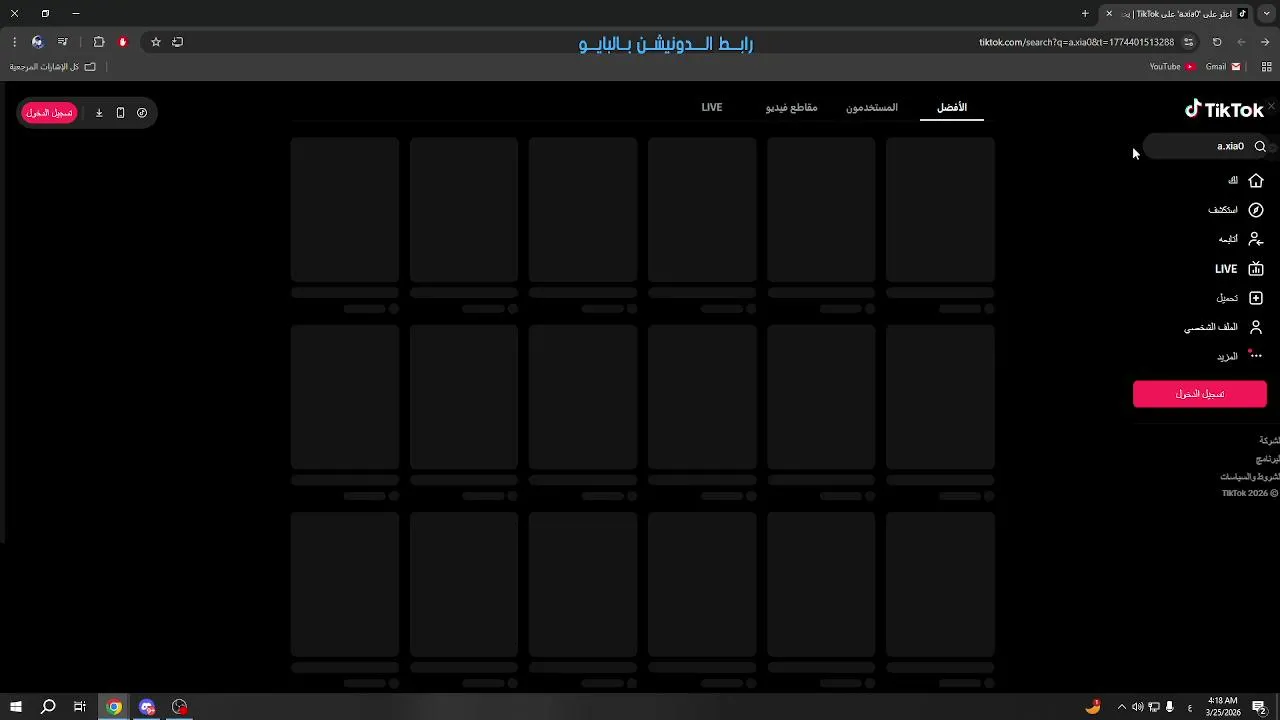
Task: Select the Top (الأفضل) tab
Action: [x=952, y=107]
